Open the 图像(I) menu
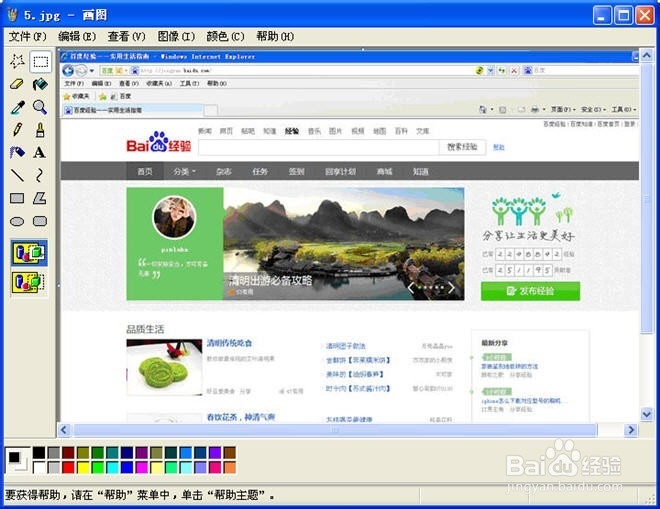 [x=176, y=37]
